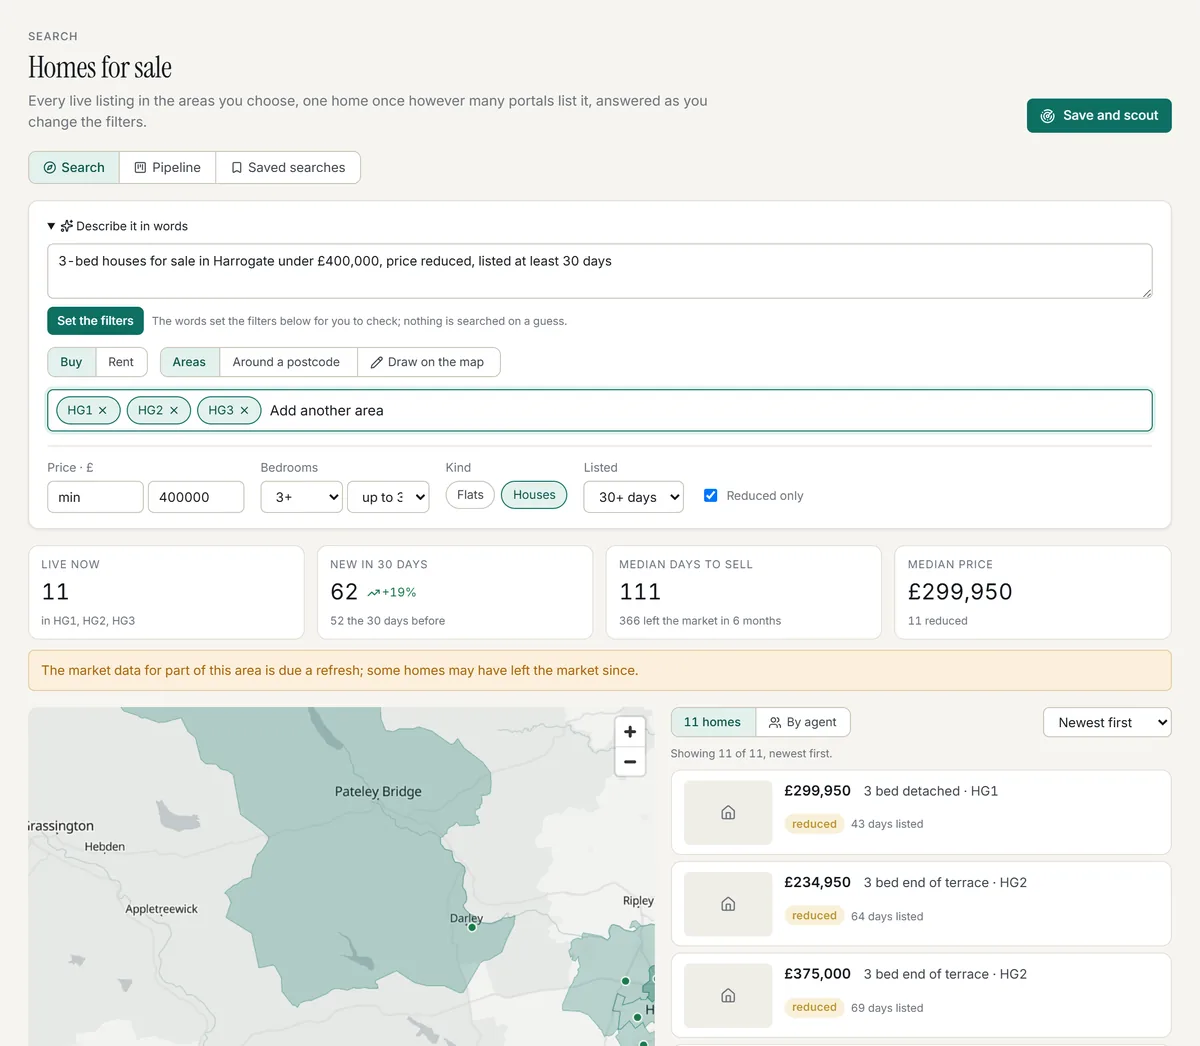Open the Listed 30+ days dropdown

click(x=634, y=497)
